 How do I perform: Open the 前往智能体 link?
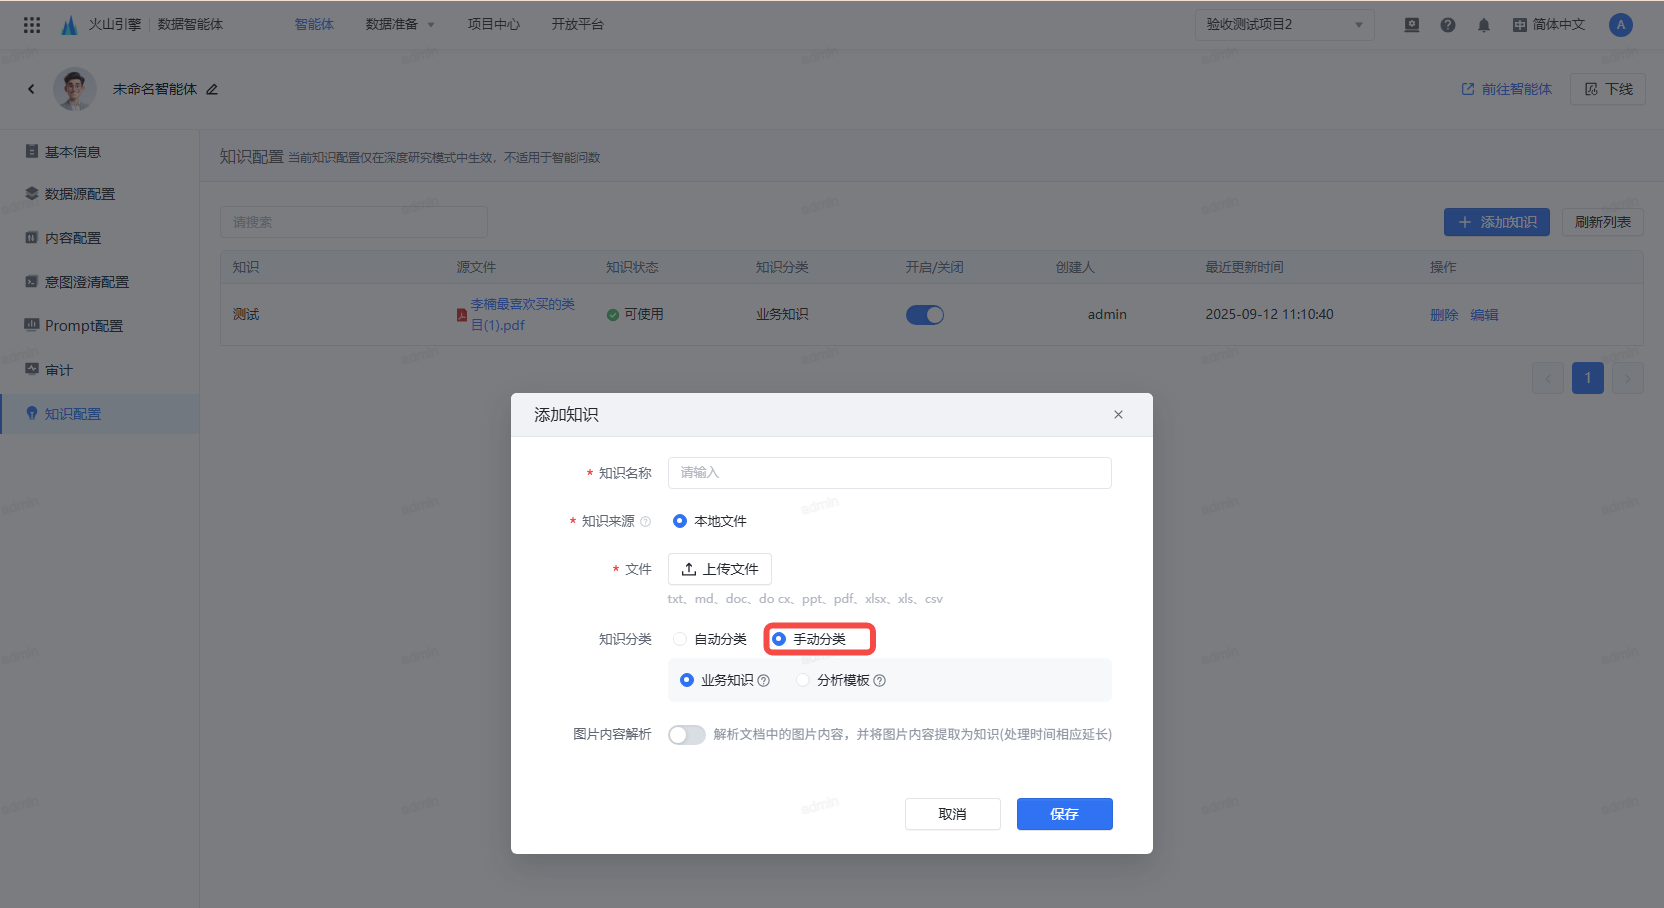pos(1507,89)
